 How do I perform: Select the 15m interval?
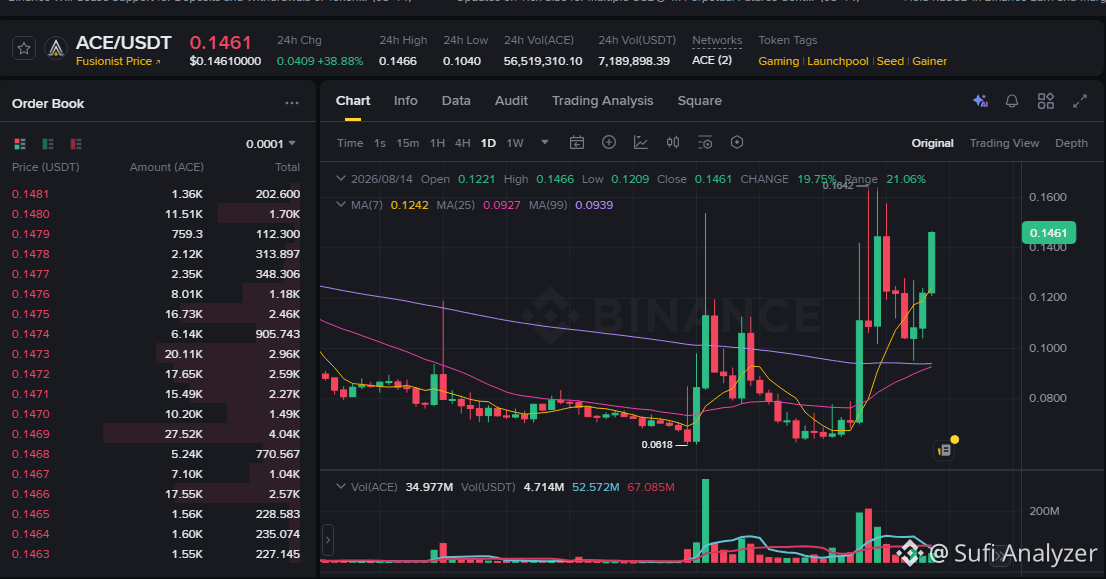tap(407, 143)
